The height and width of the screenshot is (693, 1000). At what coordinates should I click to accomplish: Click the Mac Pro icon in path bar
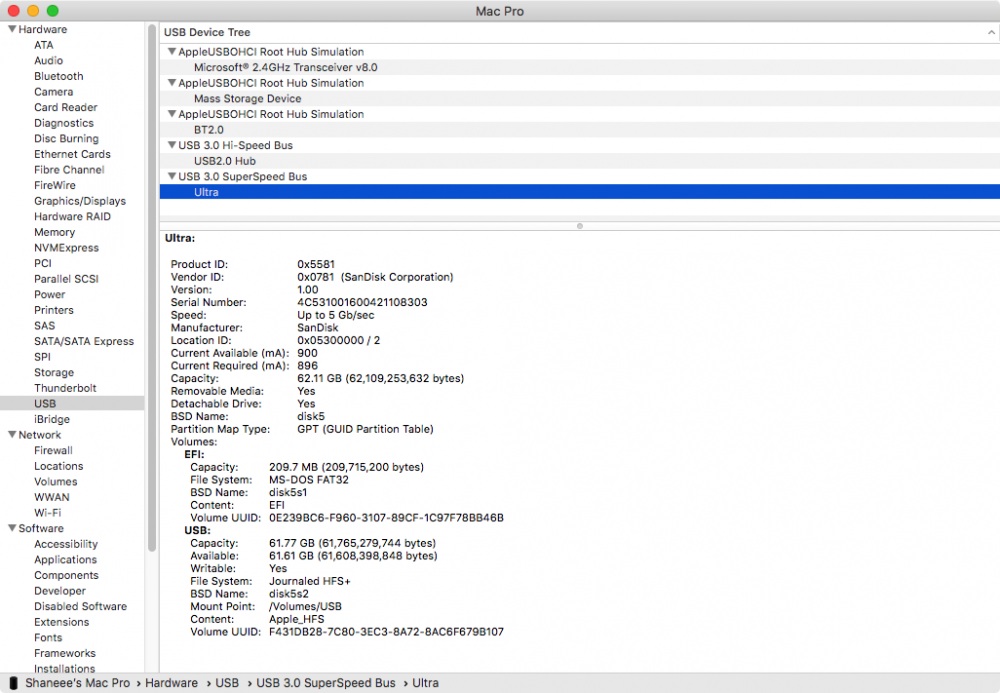pyautogui.click(x=13, y=683)
